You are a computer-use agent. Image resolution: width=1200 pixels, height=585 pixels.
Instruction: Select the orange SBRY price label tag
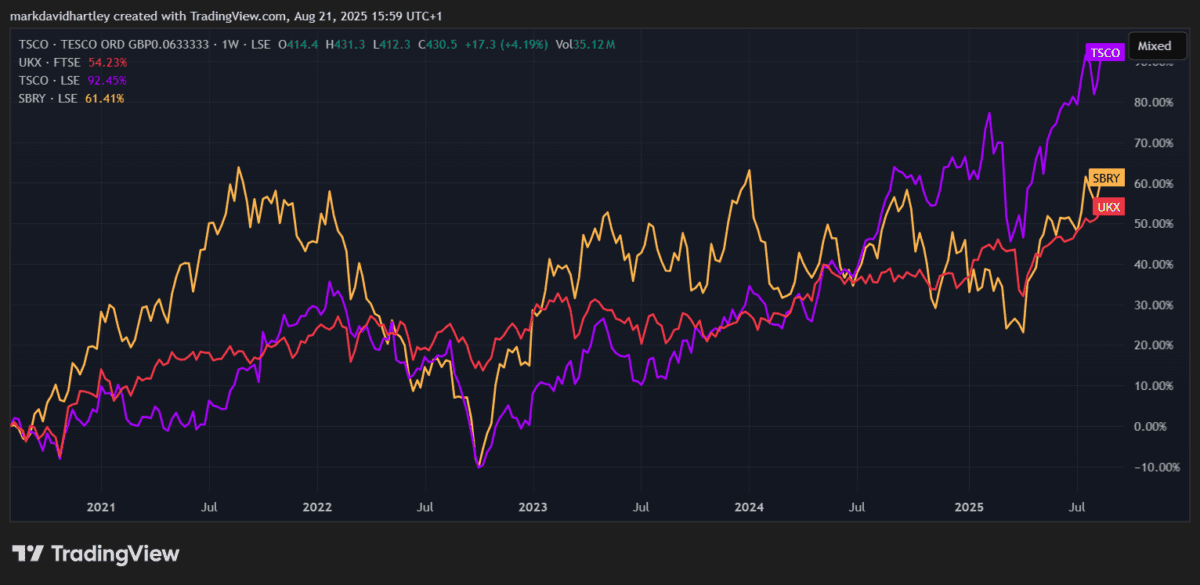pyautogui.click(x=1105, y=178)
